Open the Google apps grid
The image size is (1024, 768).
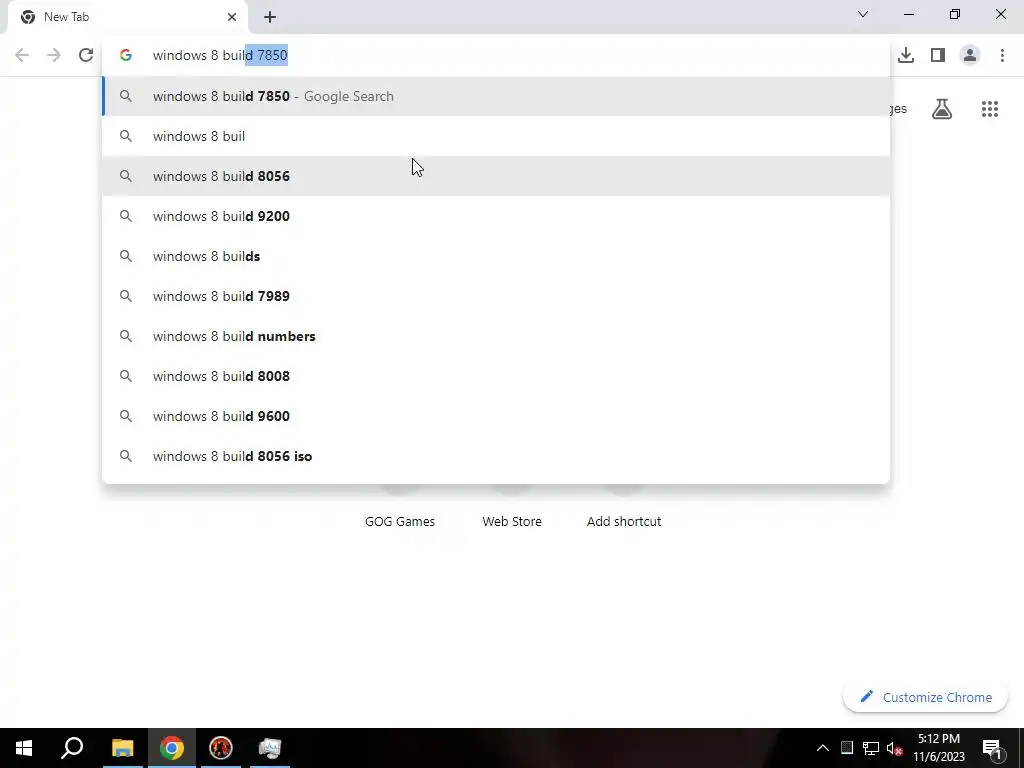click(x=989, y=109)
